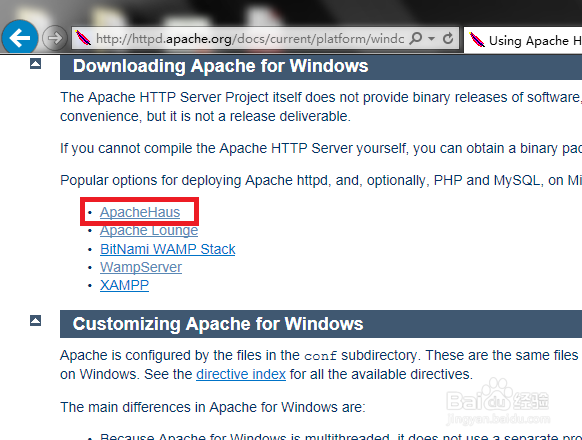Open the BitNami WAMP Stack link

[x=167, y=249]
